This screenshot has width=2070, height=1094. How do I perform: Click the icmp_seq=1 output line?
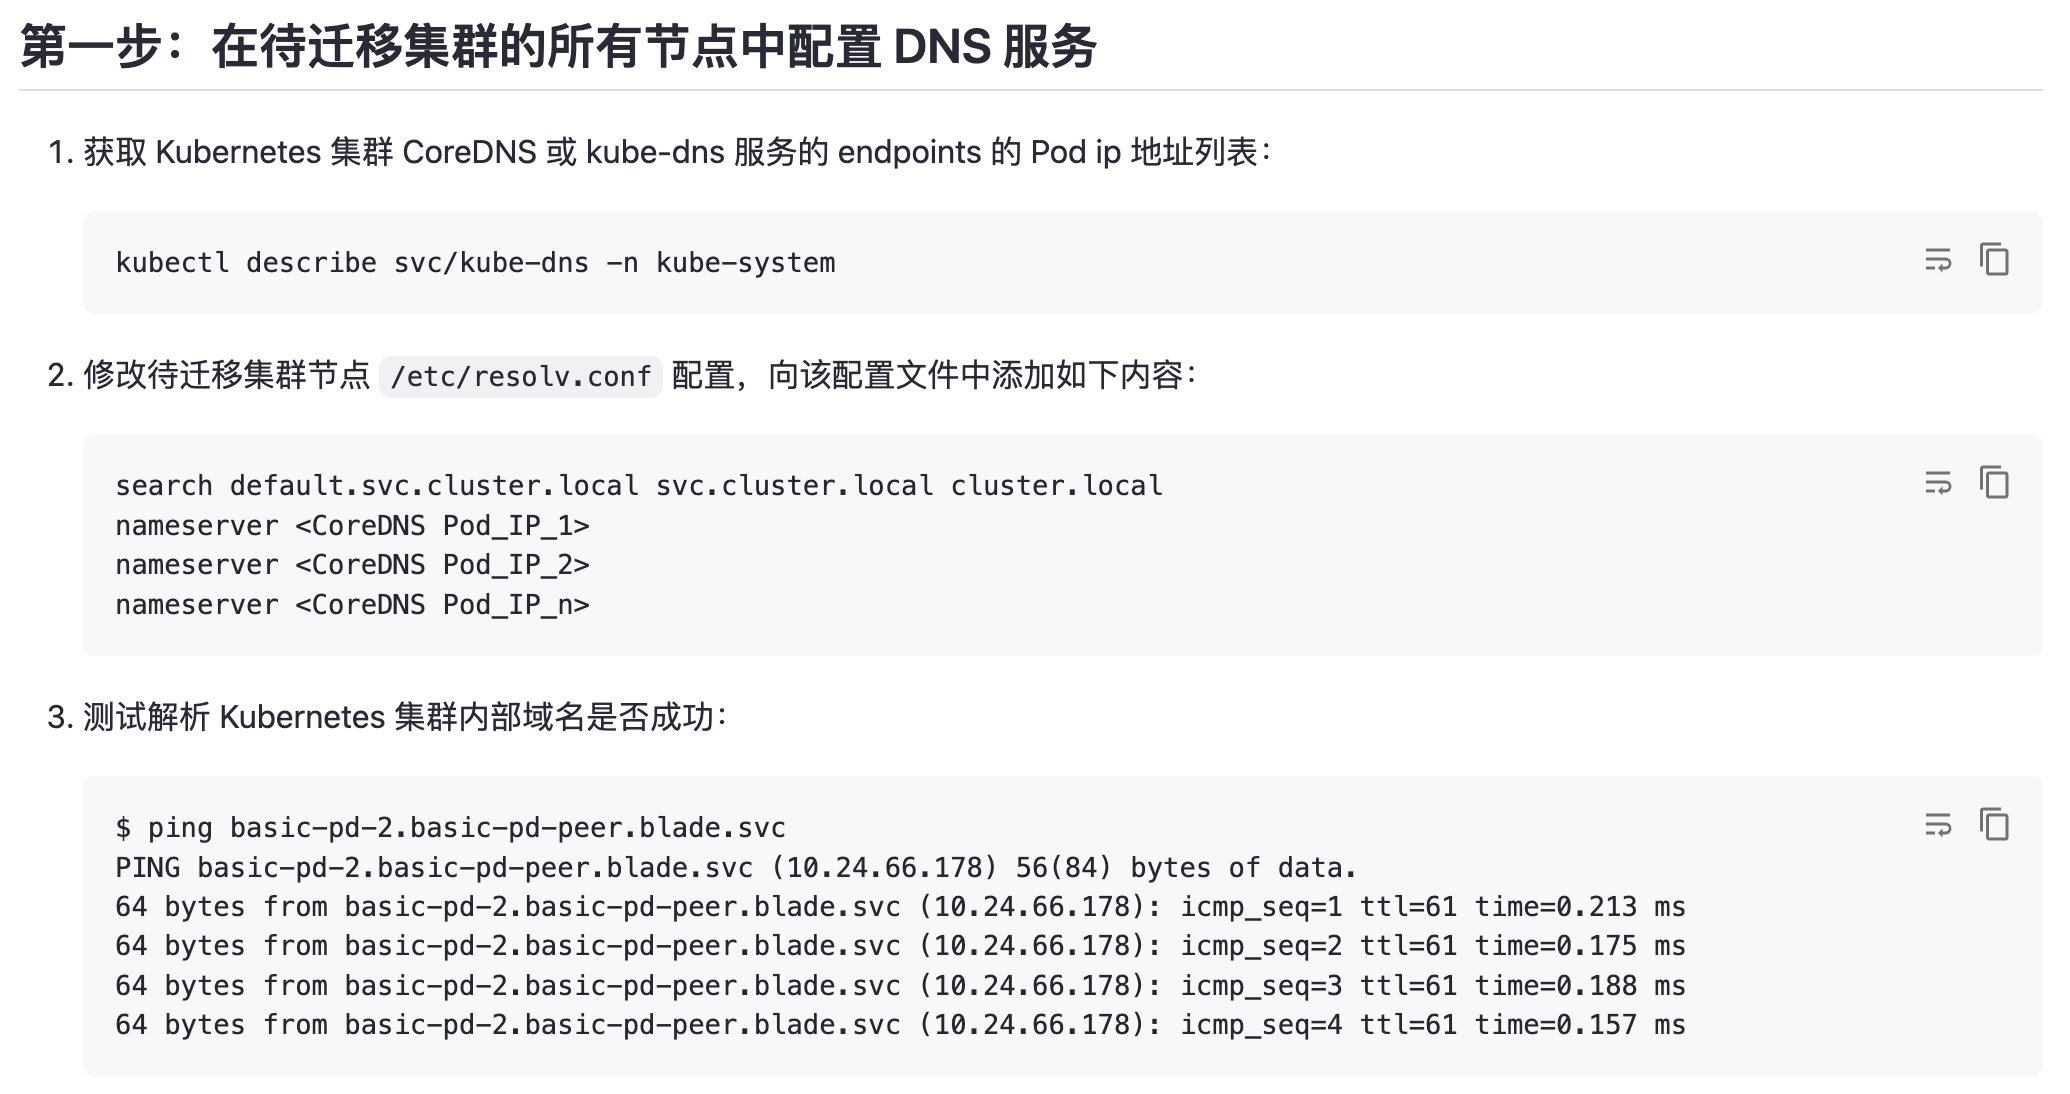pyautogui.click(x=900, y=907)
